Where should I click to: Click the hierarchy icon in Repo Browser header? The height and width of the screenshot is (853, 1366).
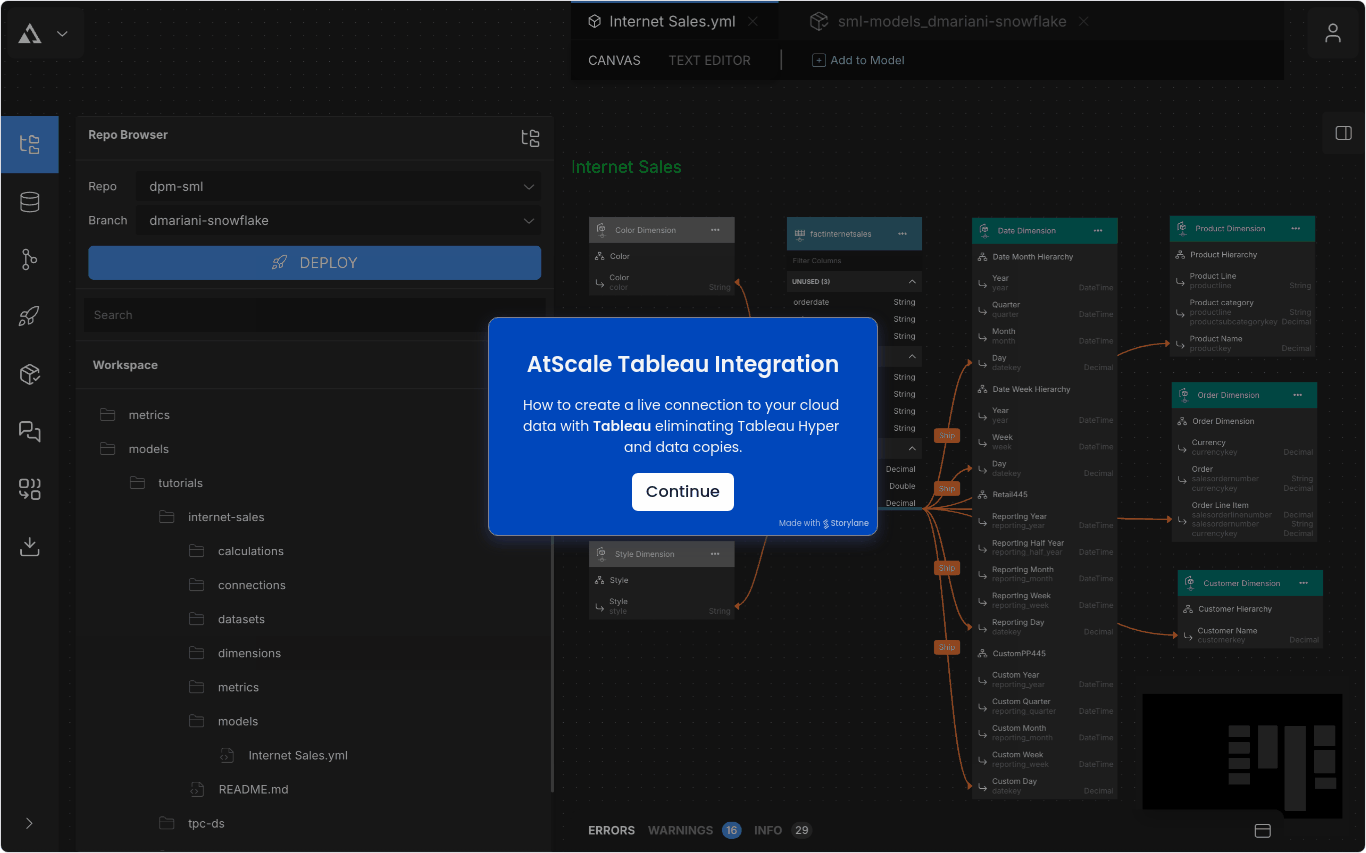tap(531, 138)
